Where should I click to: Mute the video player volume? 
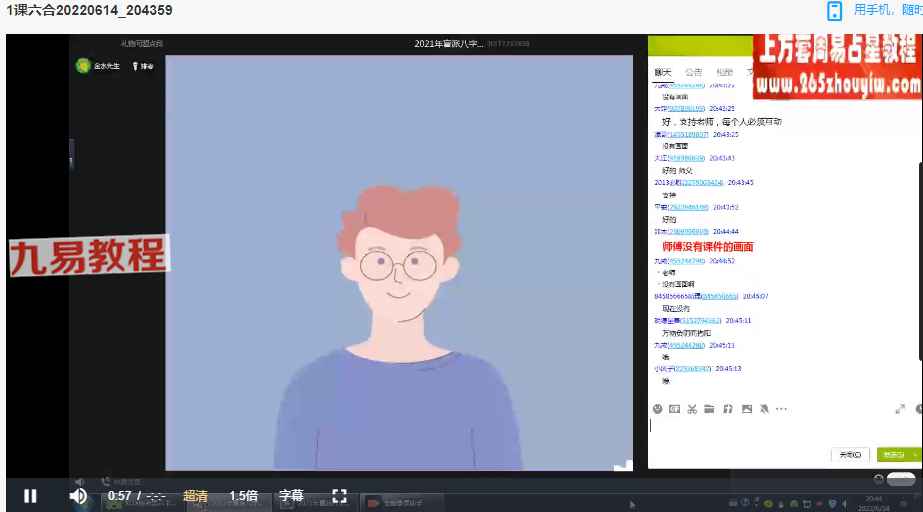(x=77, y=495)
